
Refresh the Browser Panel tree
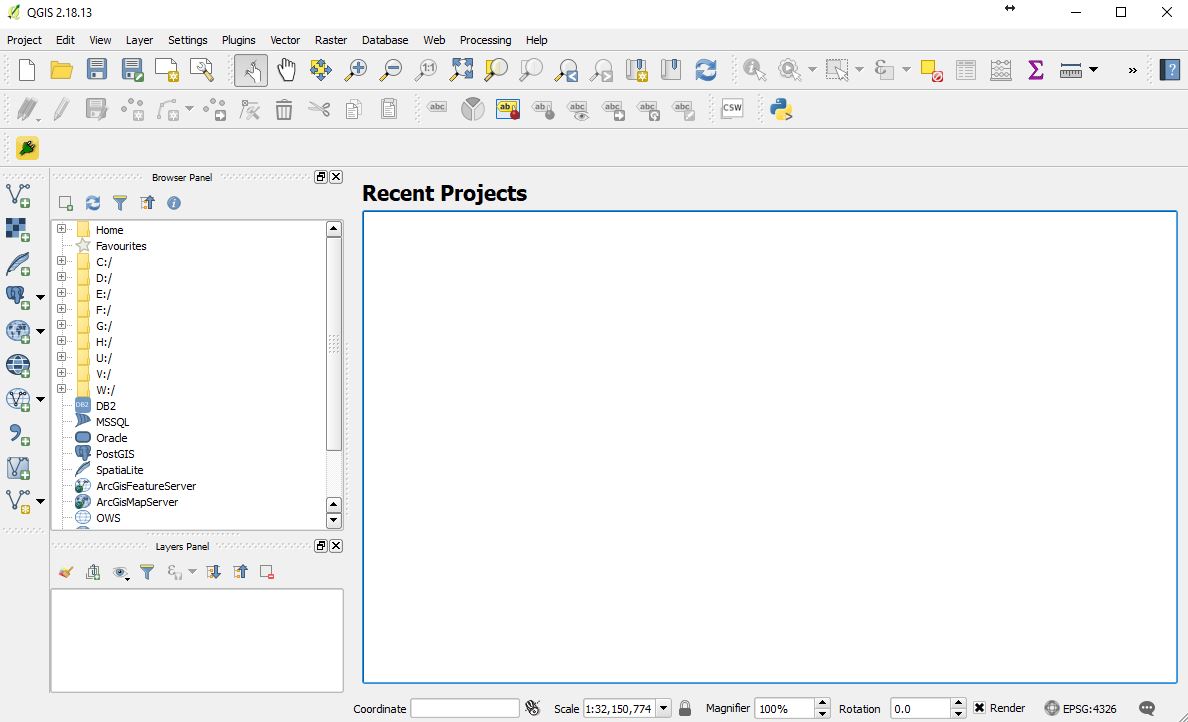coord(92,203)
